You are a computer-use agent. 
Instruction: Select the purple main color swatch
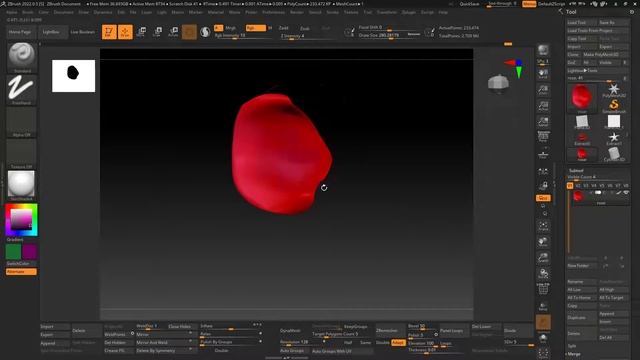[x=29, y=252]
